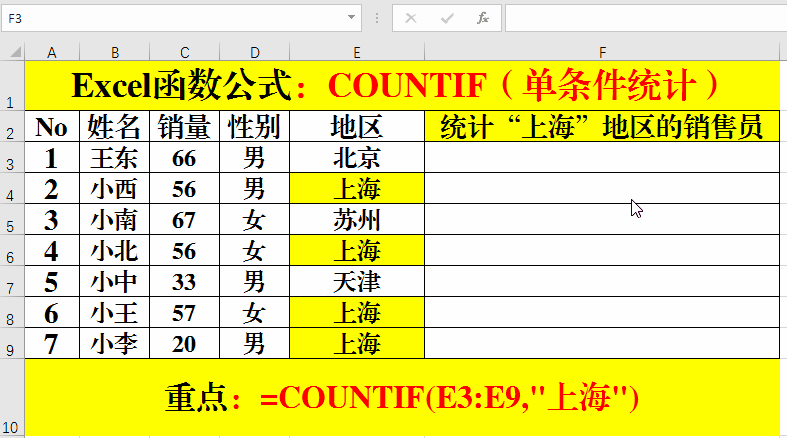Select row 3 header
Screen dimensions: 787x438
pyautogui.click(x=12, y=157)
